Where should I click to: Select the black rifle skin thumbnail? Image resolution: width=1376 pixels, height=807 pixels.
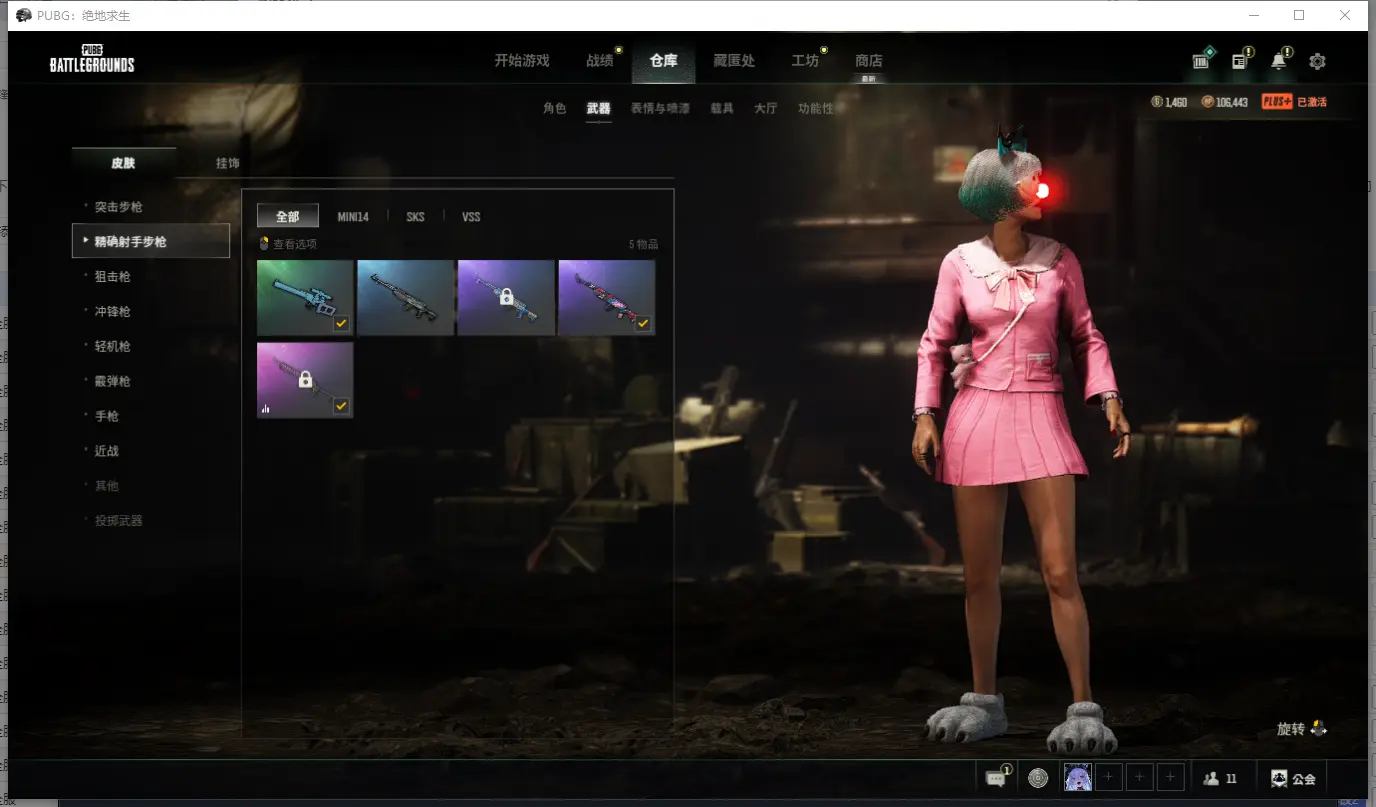click(x=405, y=297)
